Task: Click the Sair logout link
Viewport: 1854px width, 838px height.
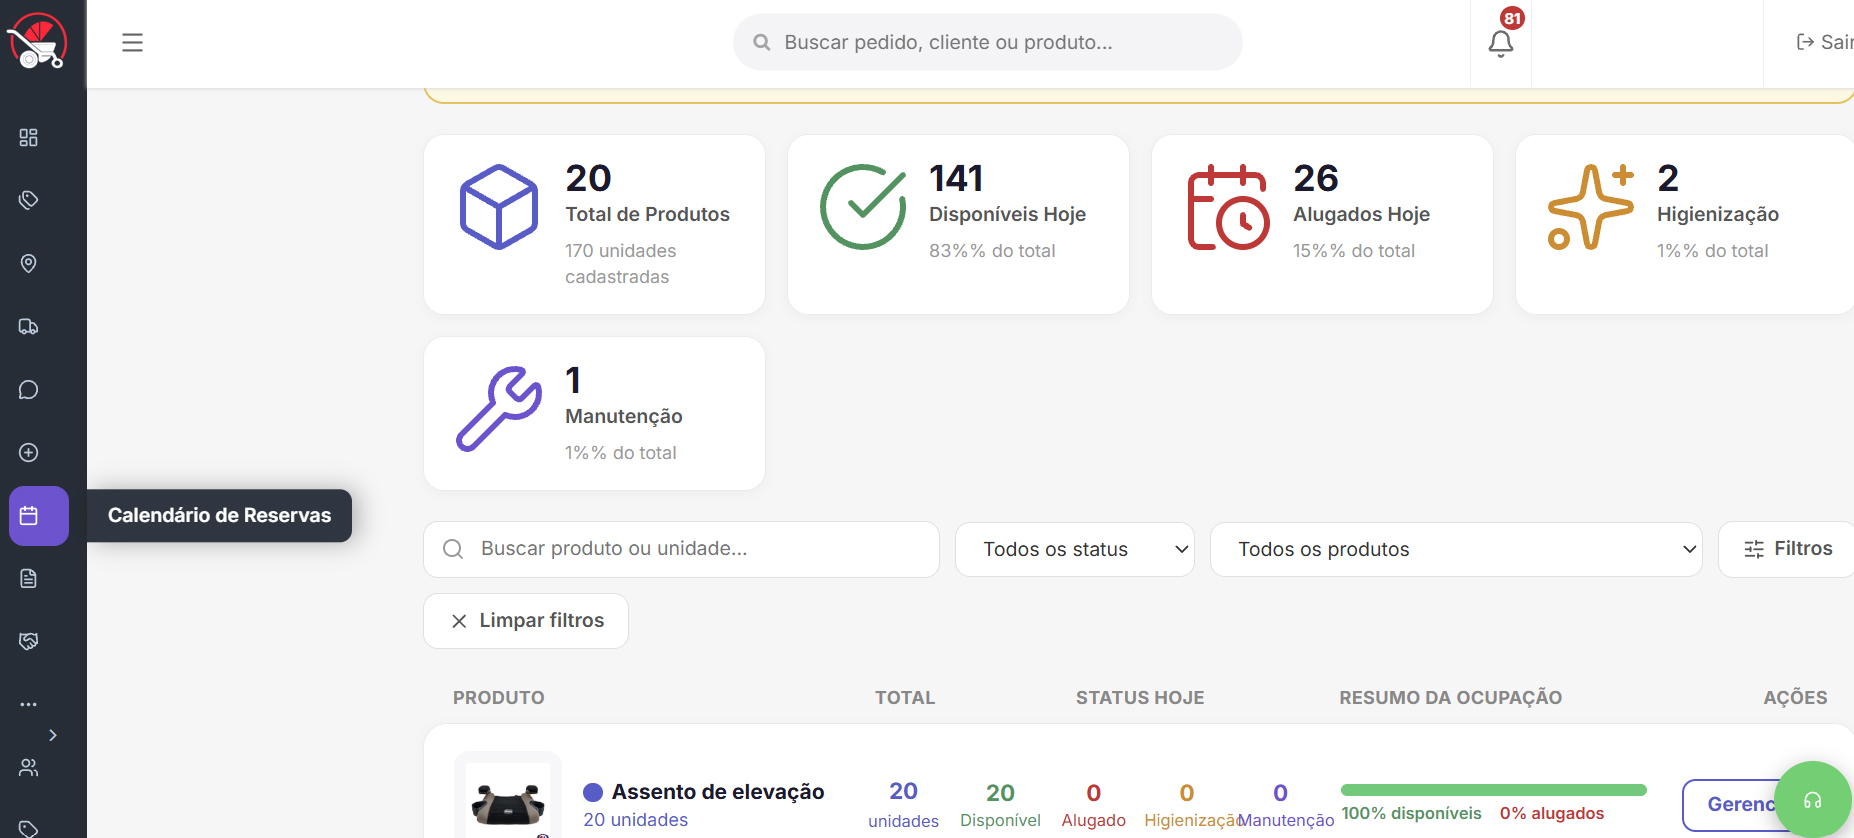Action: pos(1825,42)
